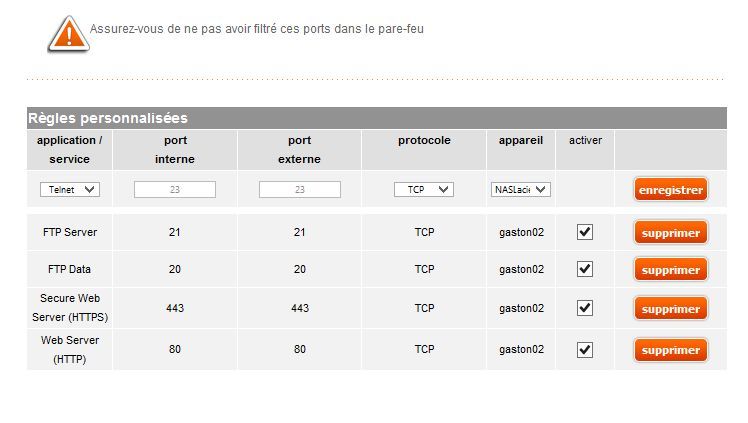Open the Telnet application dropdown
The image size is (748, 423).
coord(70,189)
